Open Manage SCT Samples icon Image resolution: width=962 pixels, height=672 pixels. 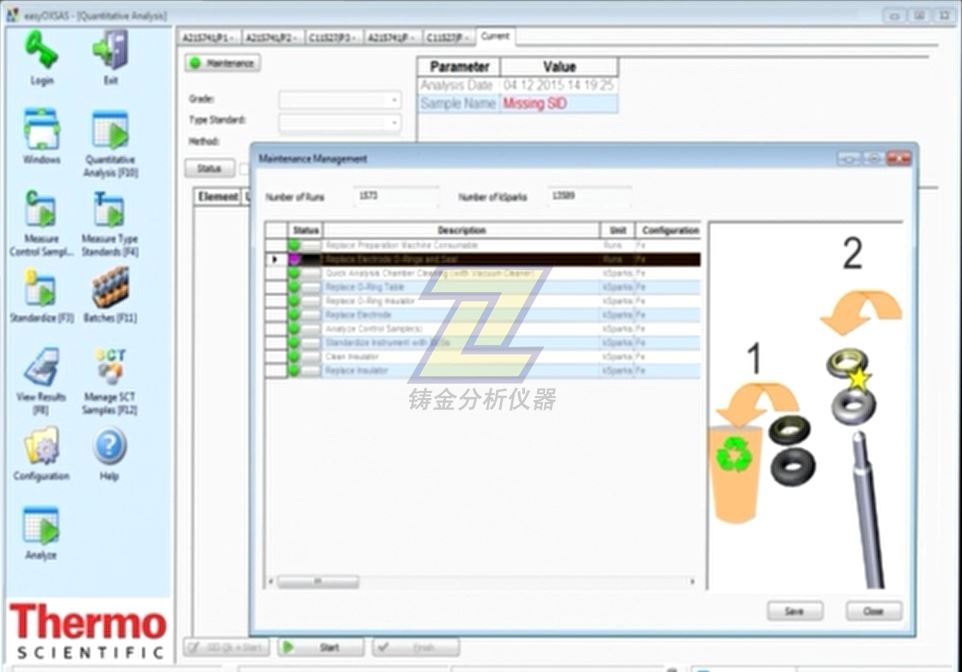point(110,368)
